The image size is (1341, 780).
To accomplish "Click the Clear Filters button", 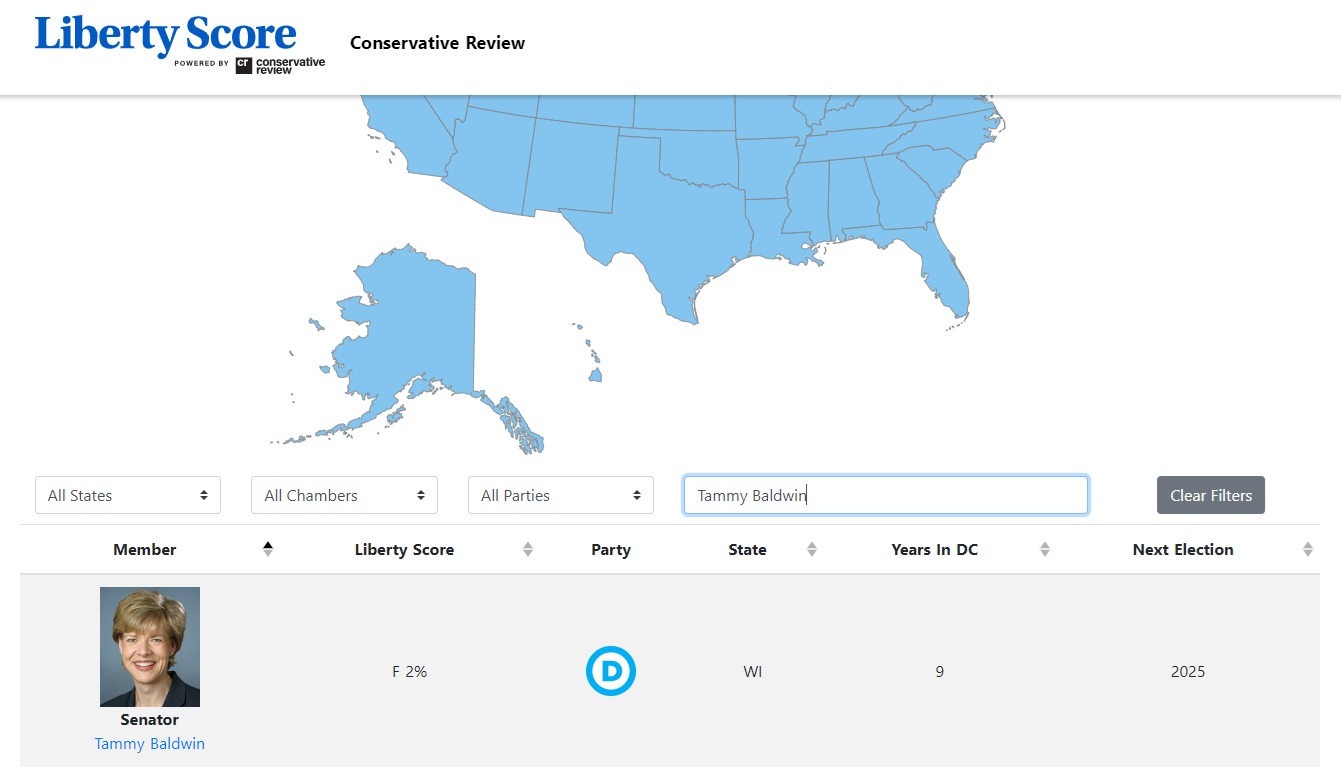I will click(x=1210, y=495).
